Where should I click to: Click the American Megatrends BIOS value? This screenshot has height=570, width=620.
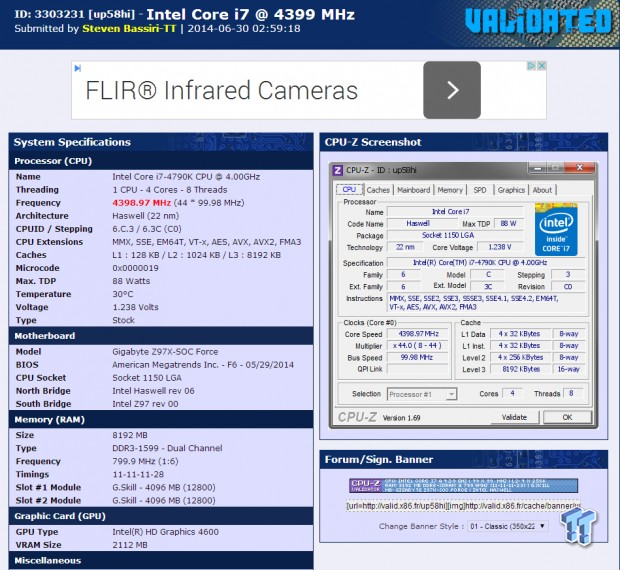click(x=203, y=365)
